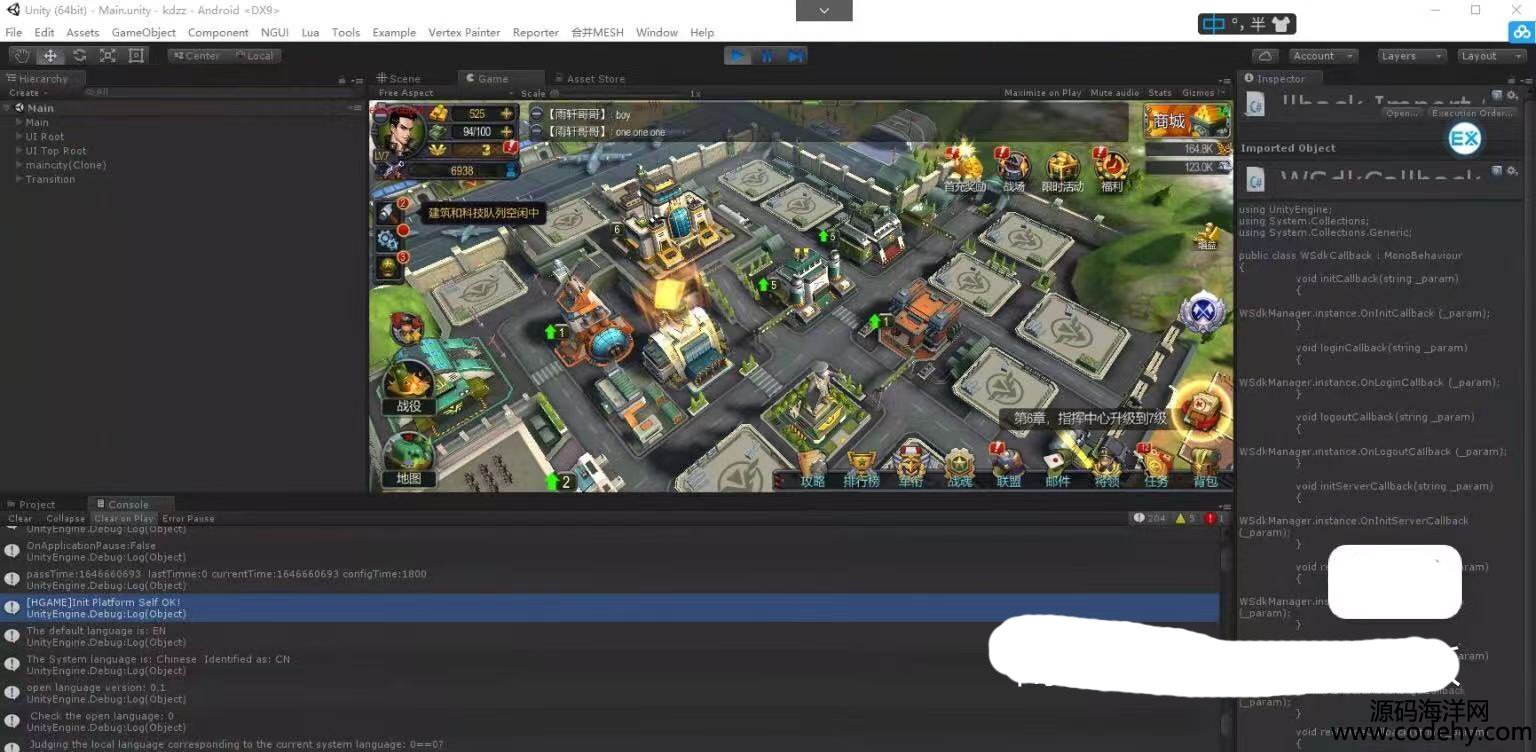This screenshot has width=1536, height=752.
Task: Open the GameObject menu
Action: 144,32
